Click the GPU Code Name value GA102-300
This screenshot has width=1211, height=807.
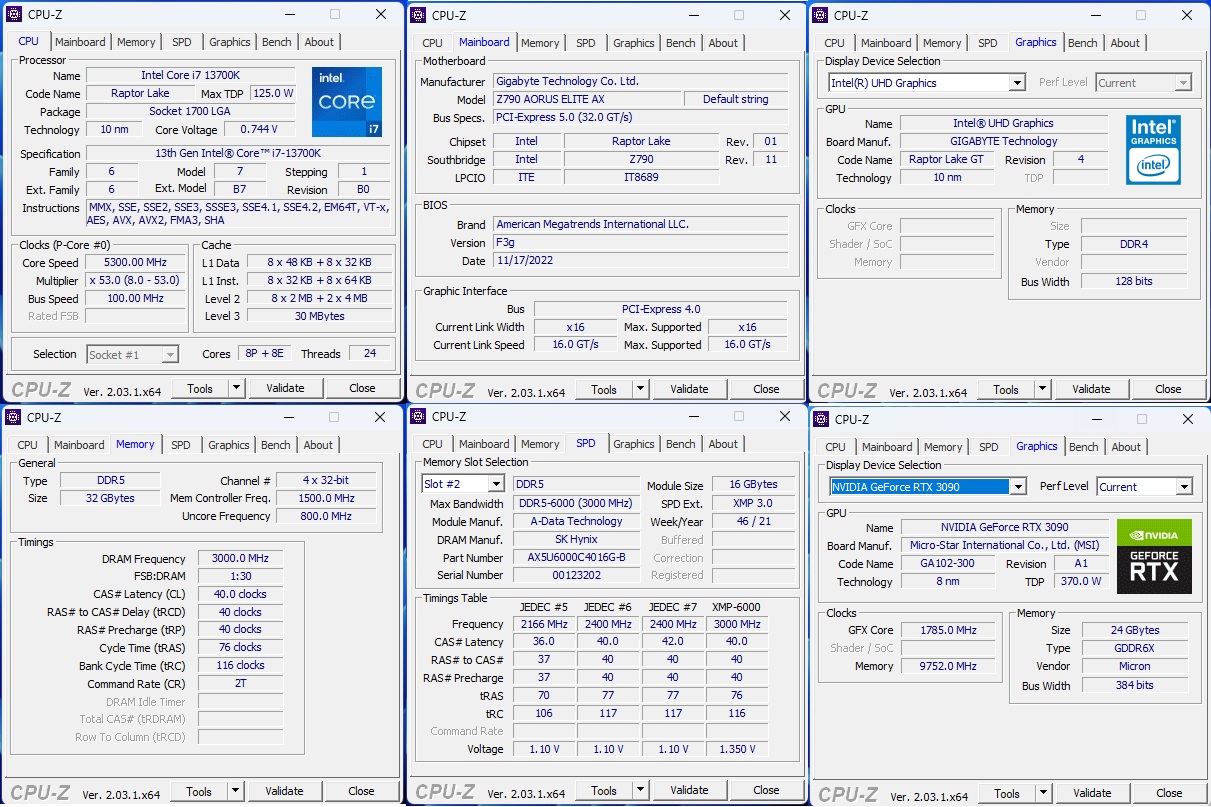[947, 563]
